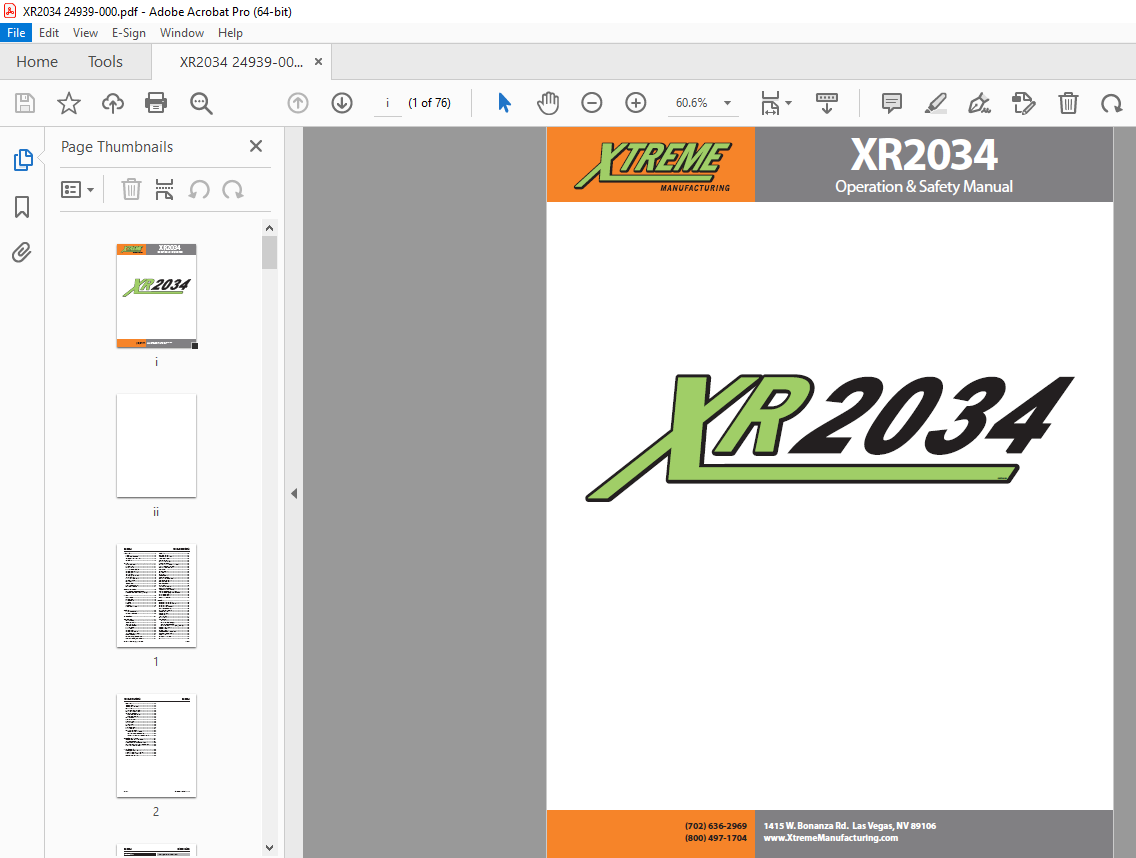Activate the Hand pan tool
The image size is (1136, 858).
pyautogui.click(x=548, y=103)
